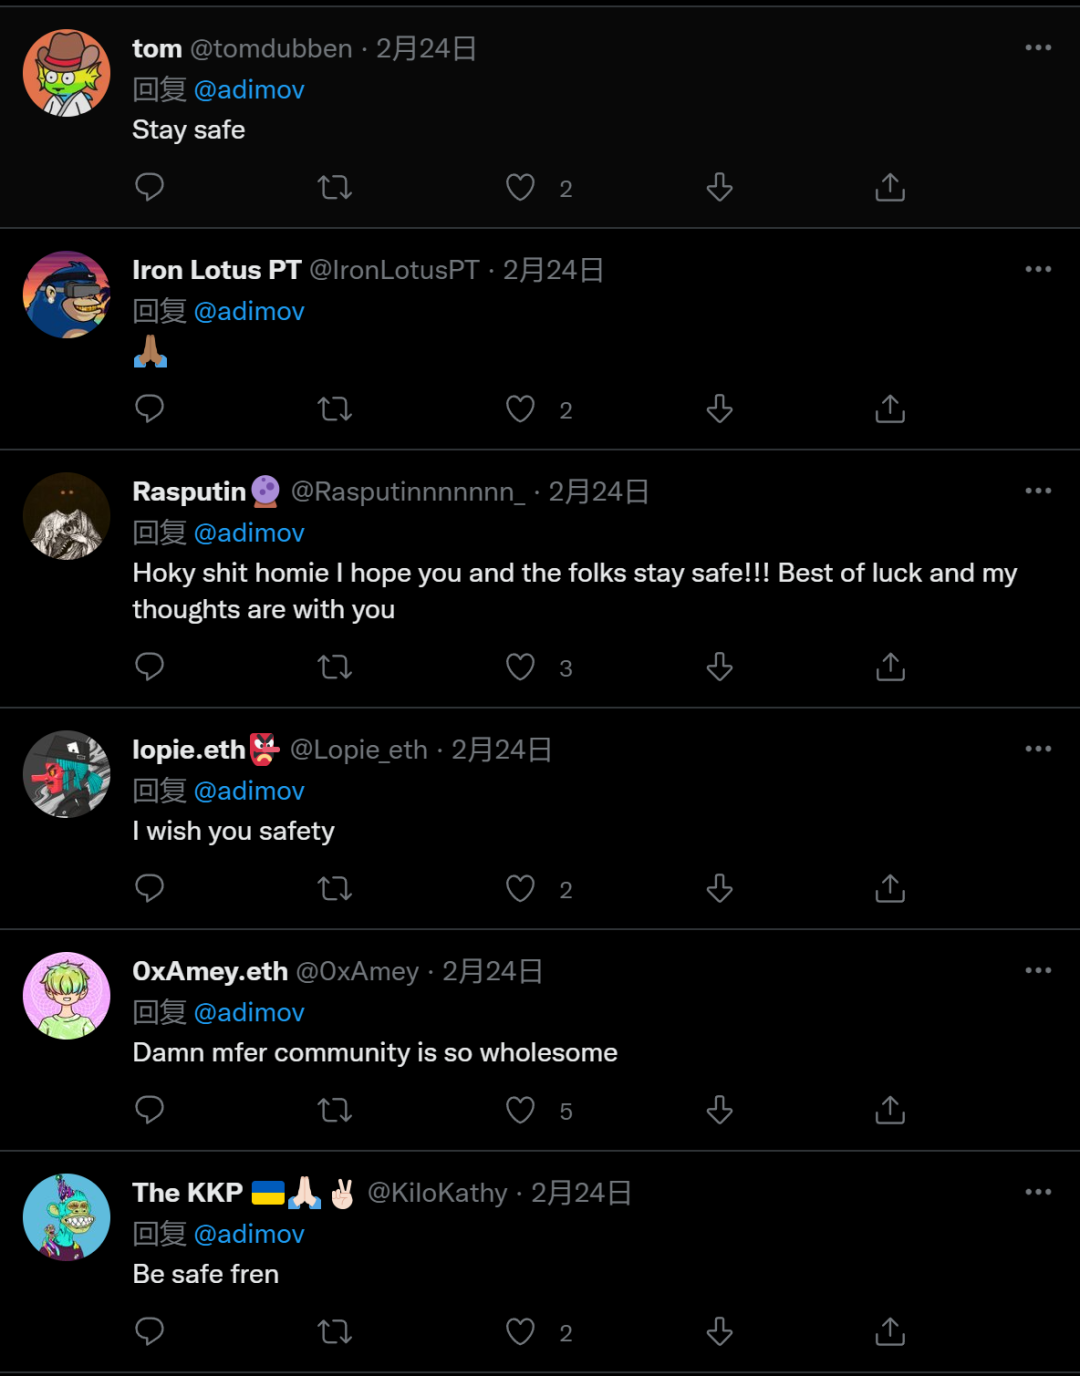The width and height of the screenshot is (1080, 1376).
Task: Open more options for tom's tweet
Action: (1038, 48)
